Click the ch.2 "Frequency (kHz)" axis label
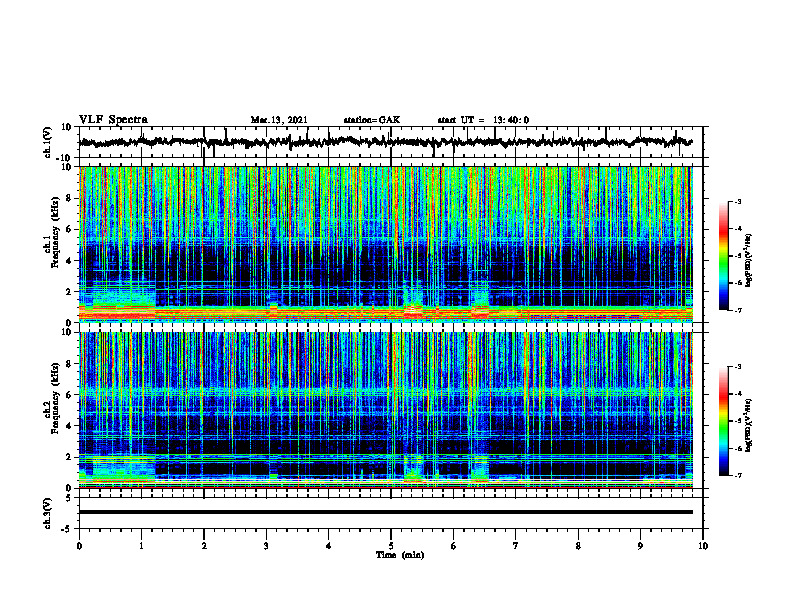This screenshot has height=612, width=792. point(56,399)
